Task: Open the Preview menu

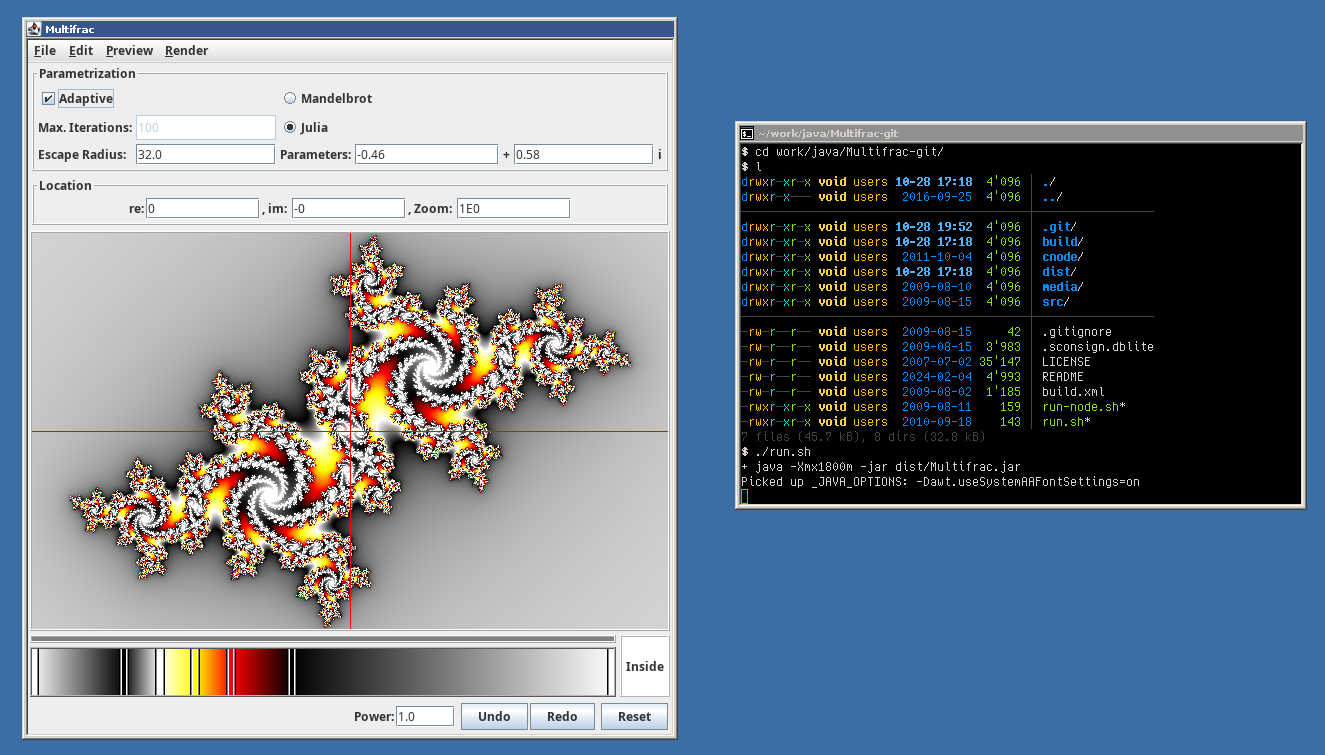Action: coord(129,51)
